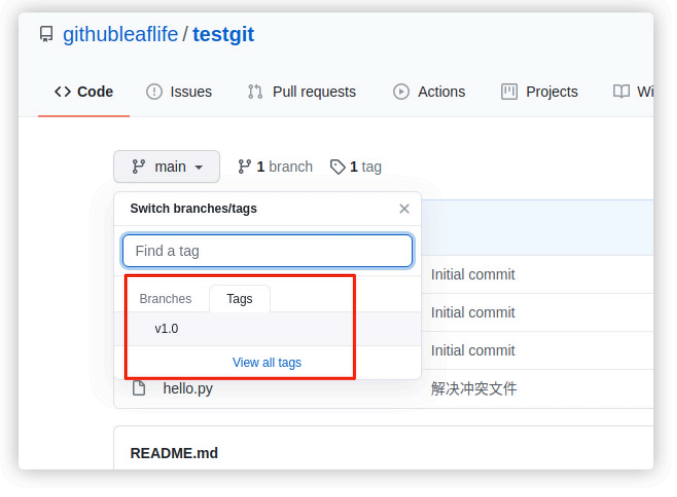Open the githubleaflife owner profile link
677x497 pixels.
click(x=120, y=35)
